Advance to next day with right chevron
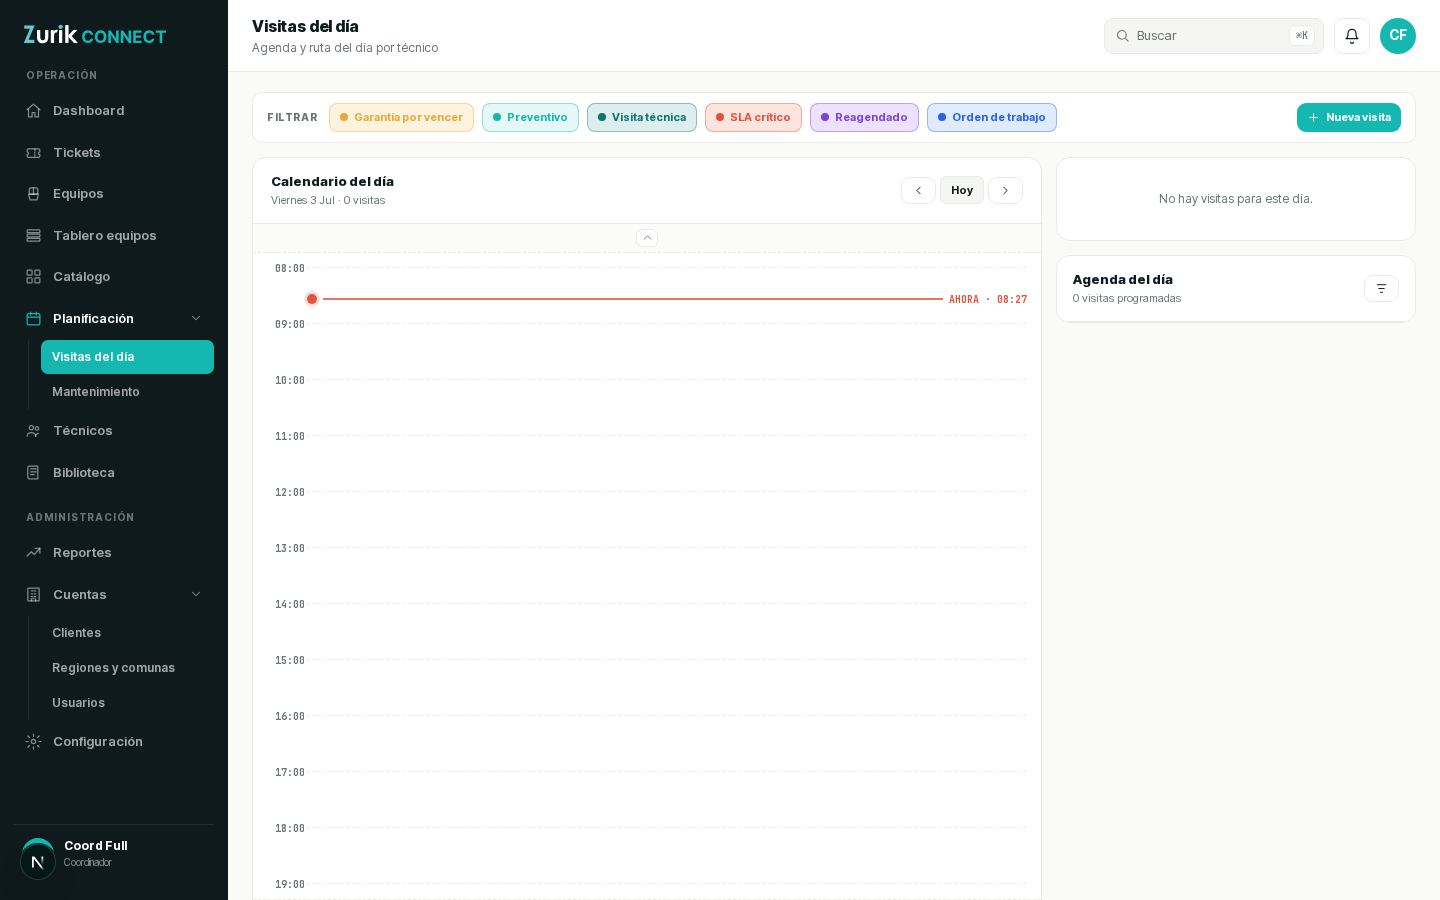 (1005, 190)
